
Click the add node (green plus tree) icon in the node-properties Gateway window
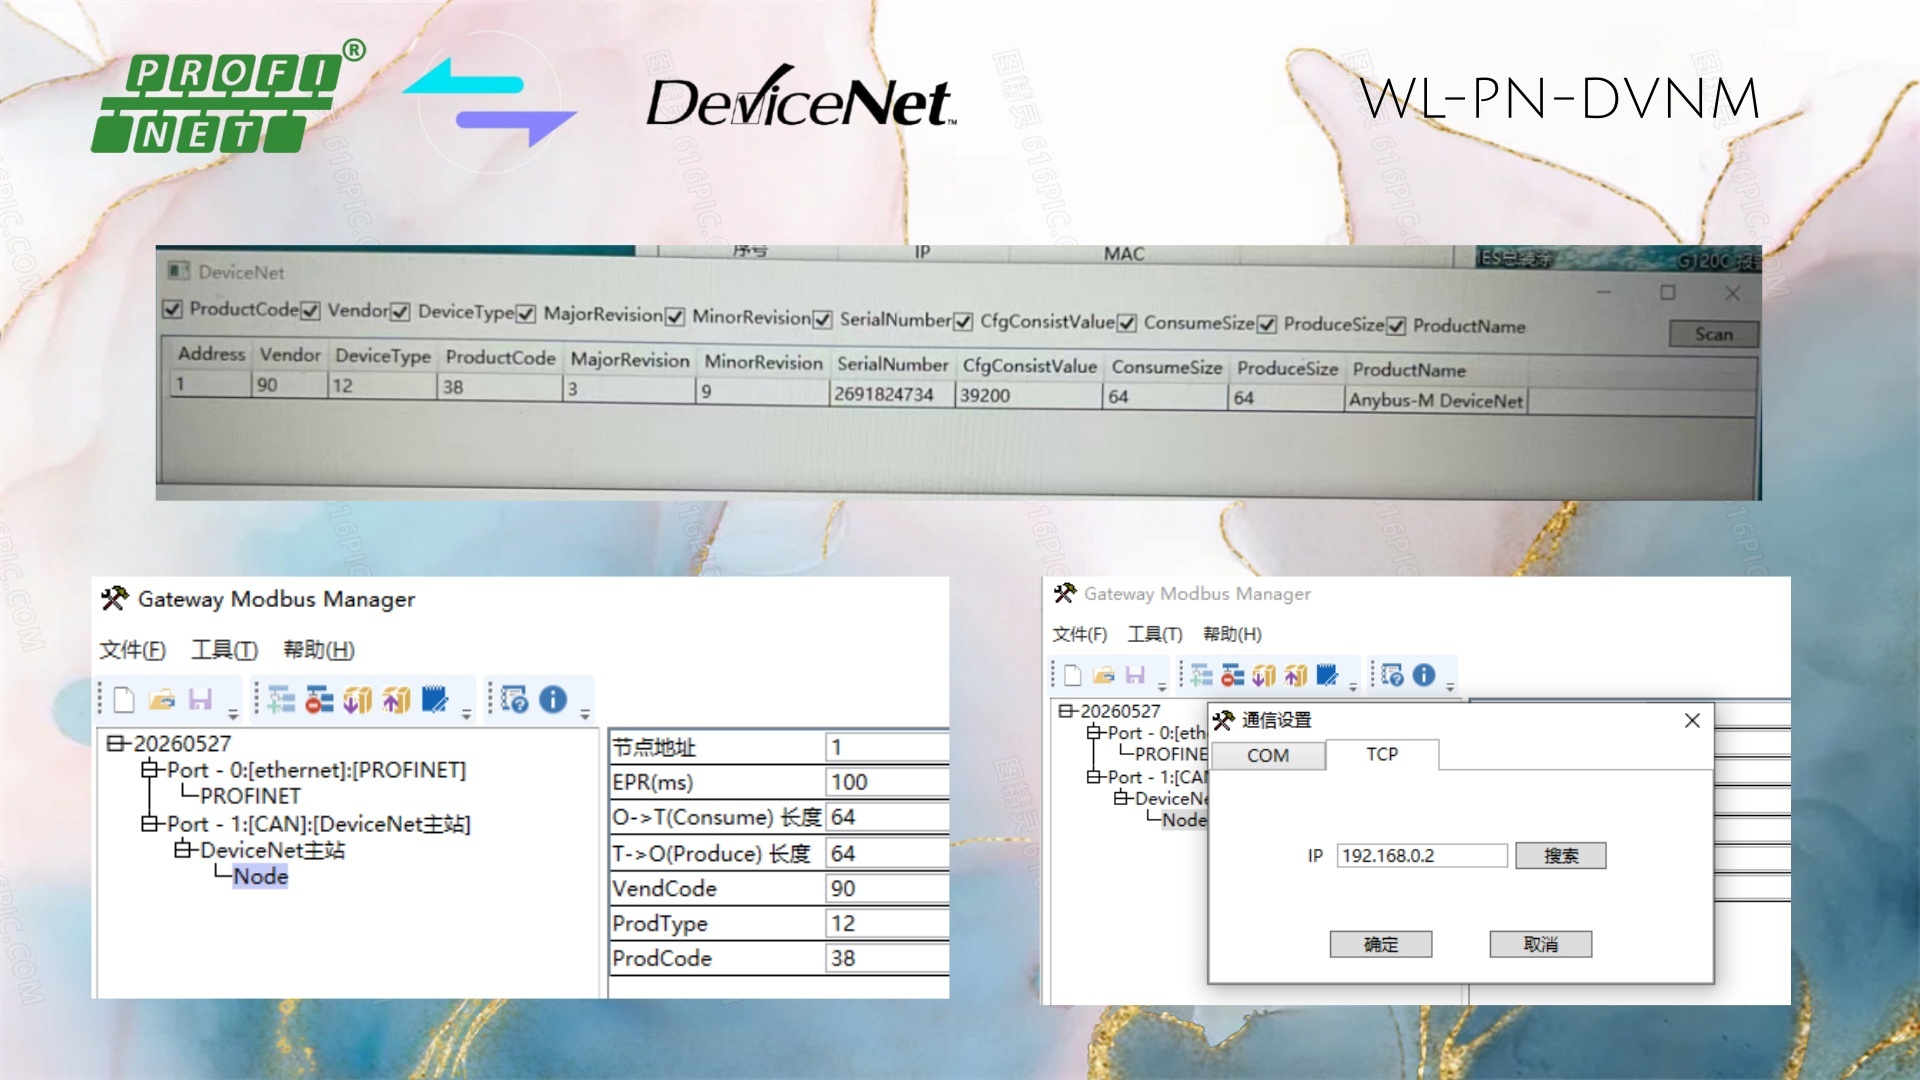(x=281, y=700)
